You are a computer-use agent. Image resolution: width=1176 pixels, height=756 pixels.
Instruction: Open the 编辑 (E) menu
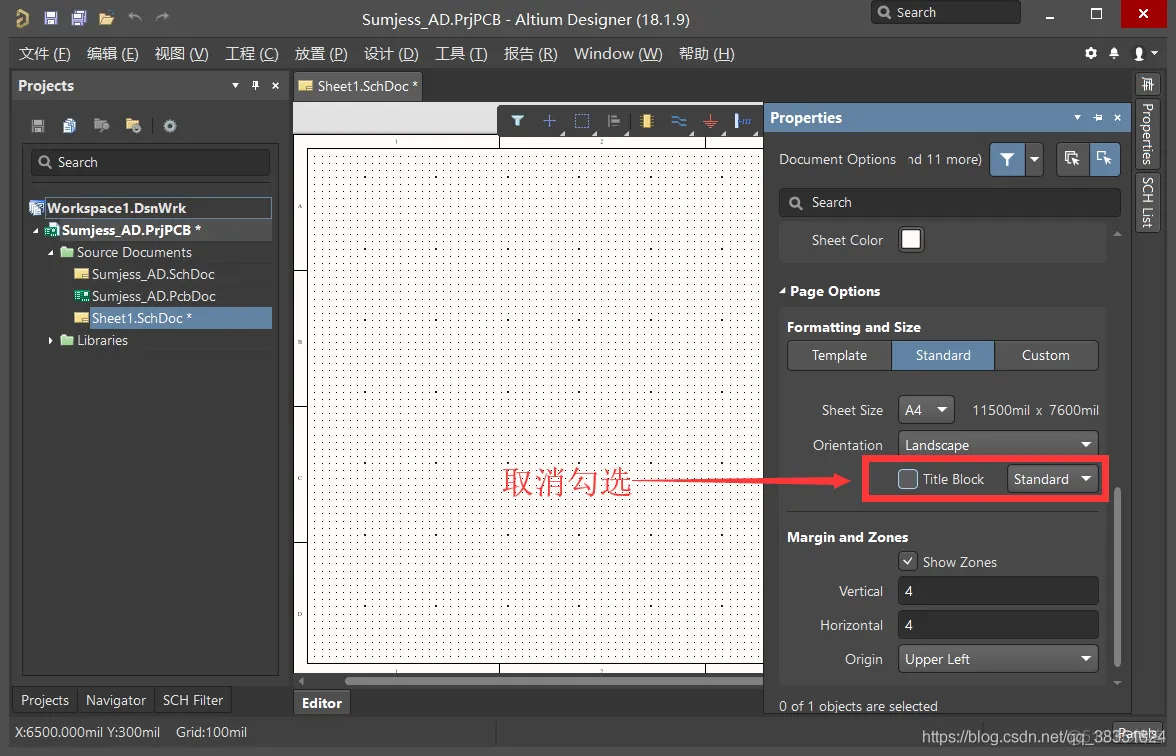point(112,54)
